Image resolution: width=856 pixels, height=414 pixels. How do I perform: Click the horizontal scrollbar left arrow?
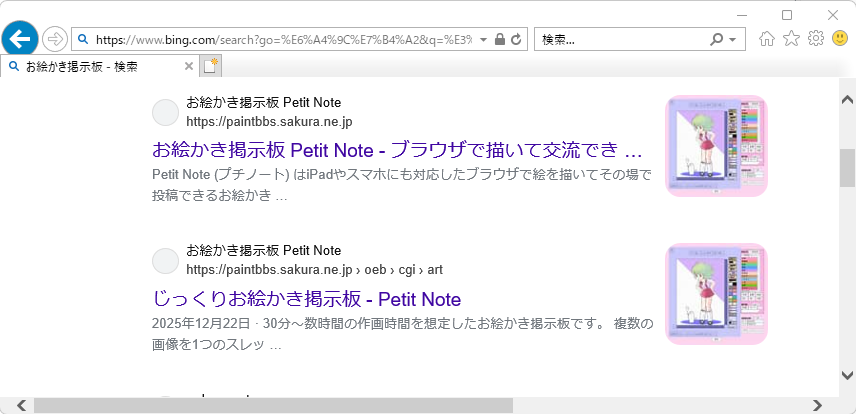tap(21, 405)
